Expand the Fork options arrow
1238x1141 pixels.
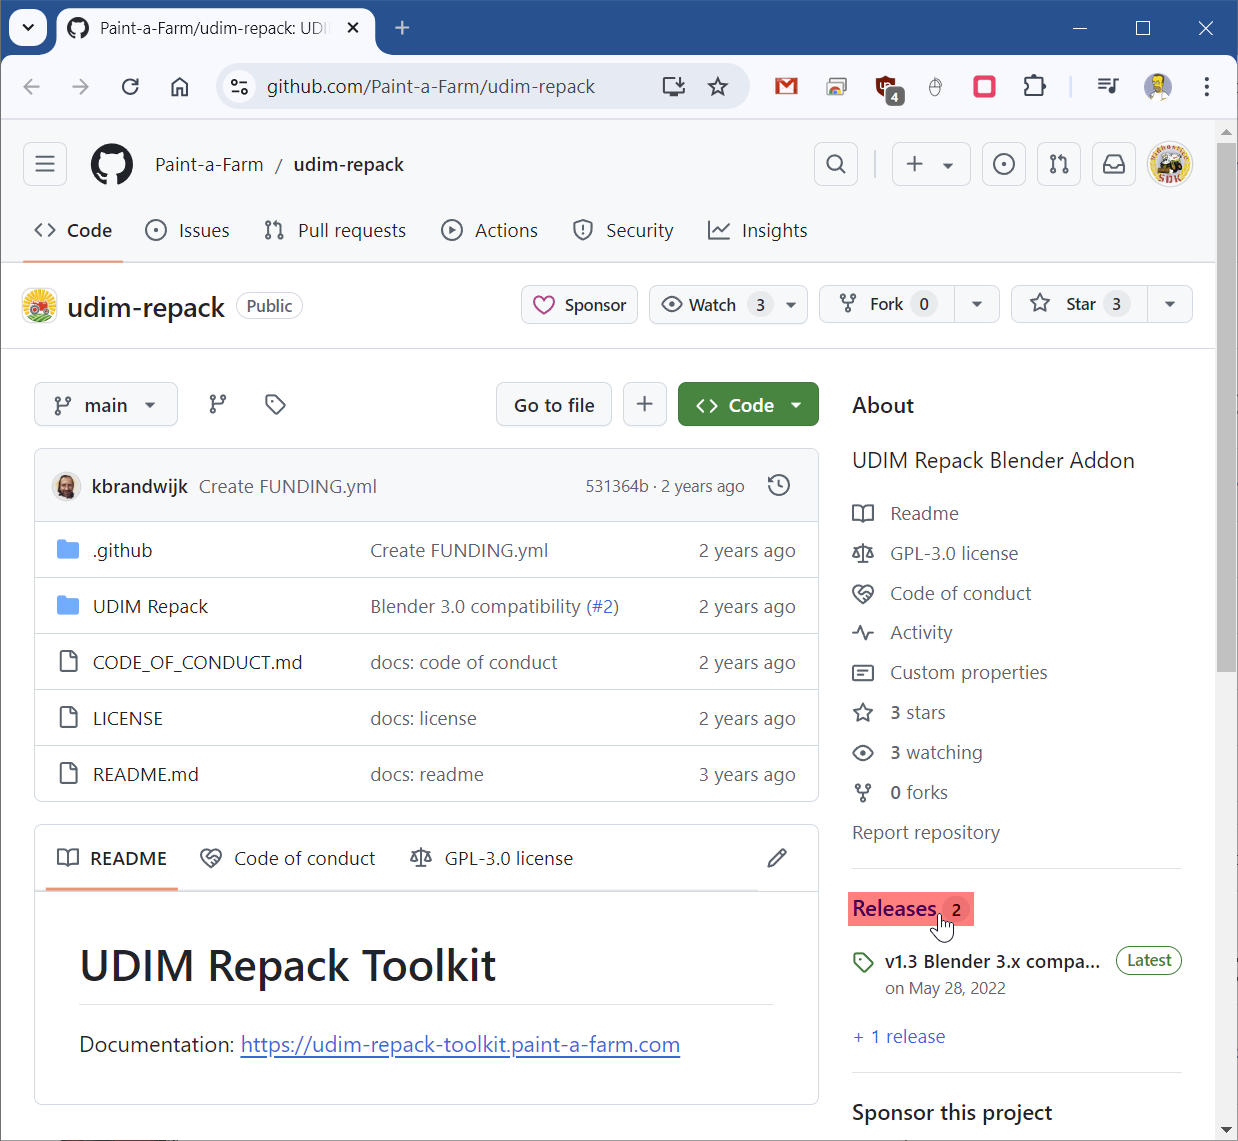[x=977, y=304]
